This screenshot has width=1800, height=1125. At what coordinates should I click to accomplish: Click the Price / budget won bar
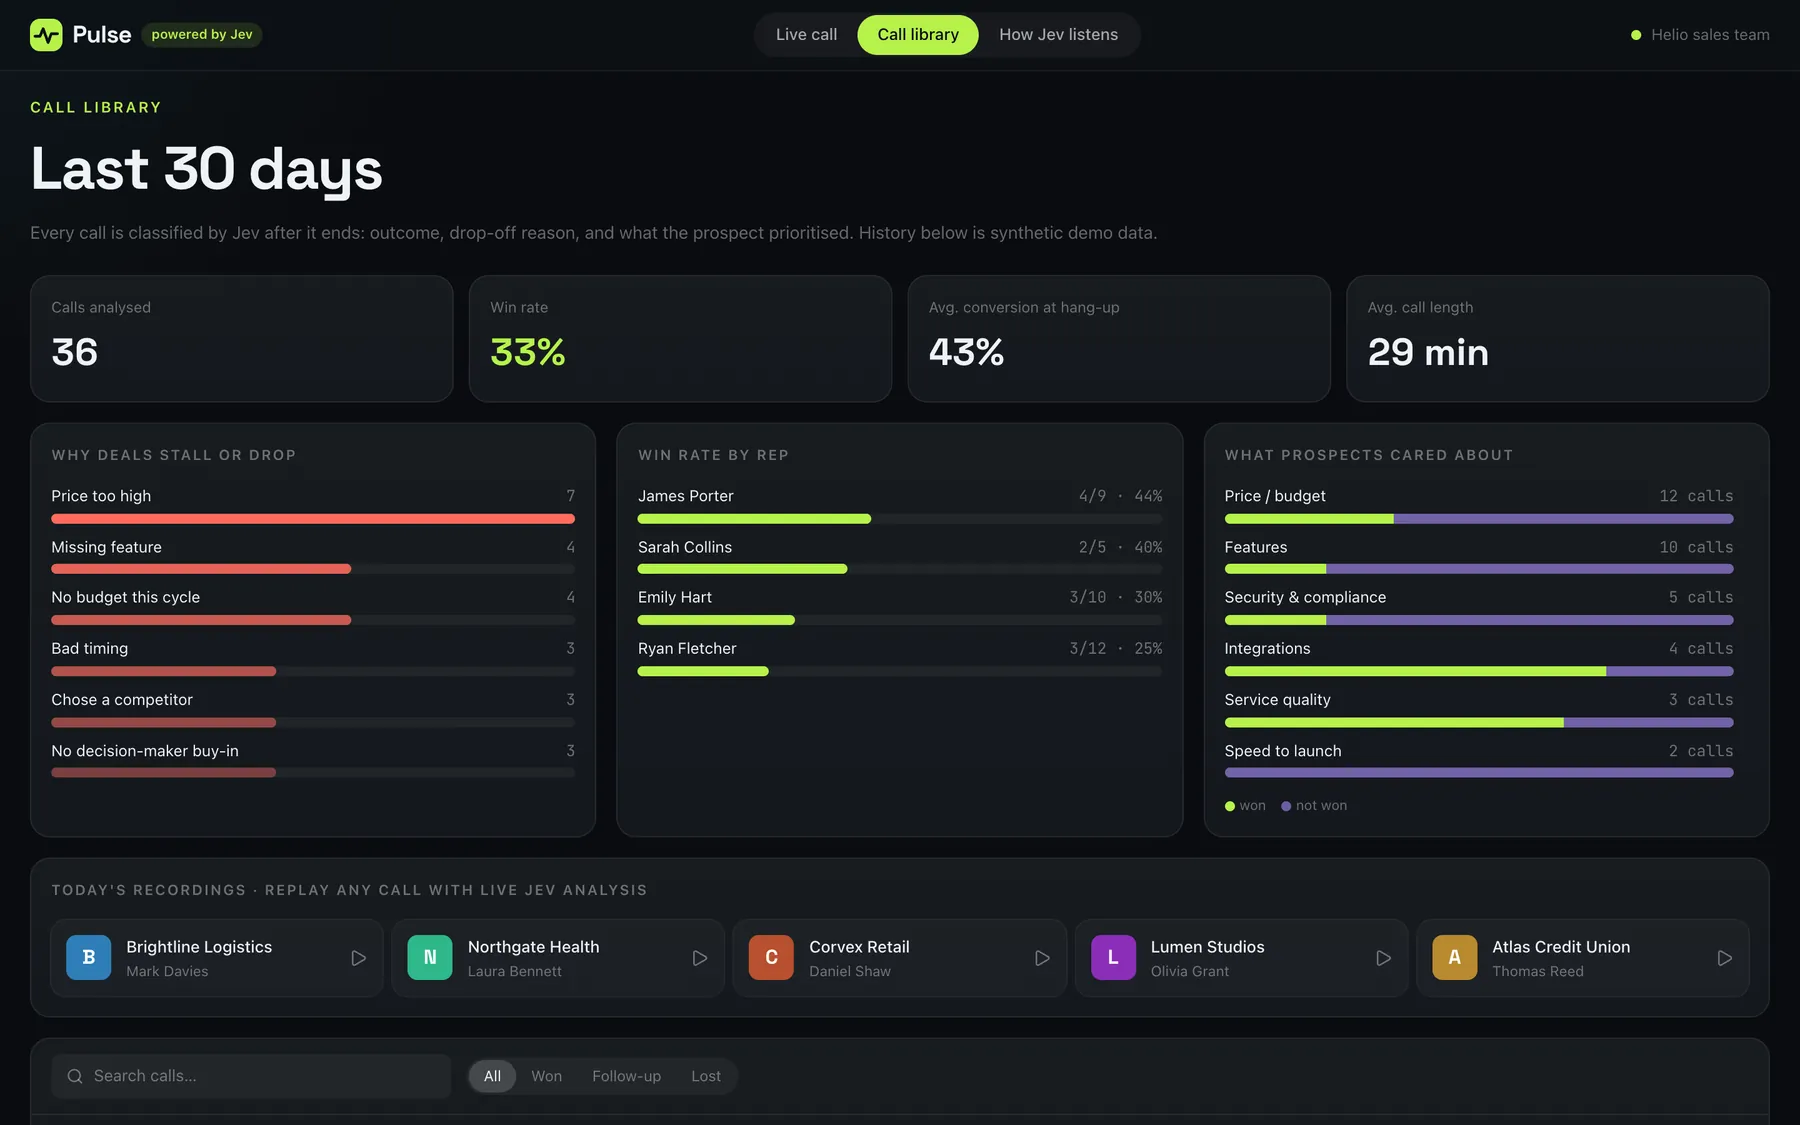click(1309, 519)
